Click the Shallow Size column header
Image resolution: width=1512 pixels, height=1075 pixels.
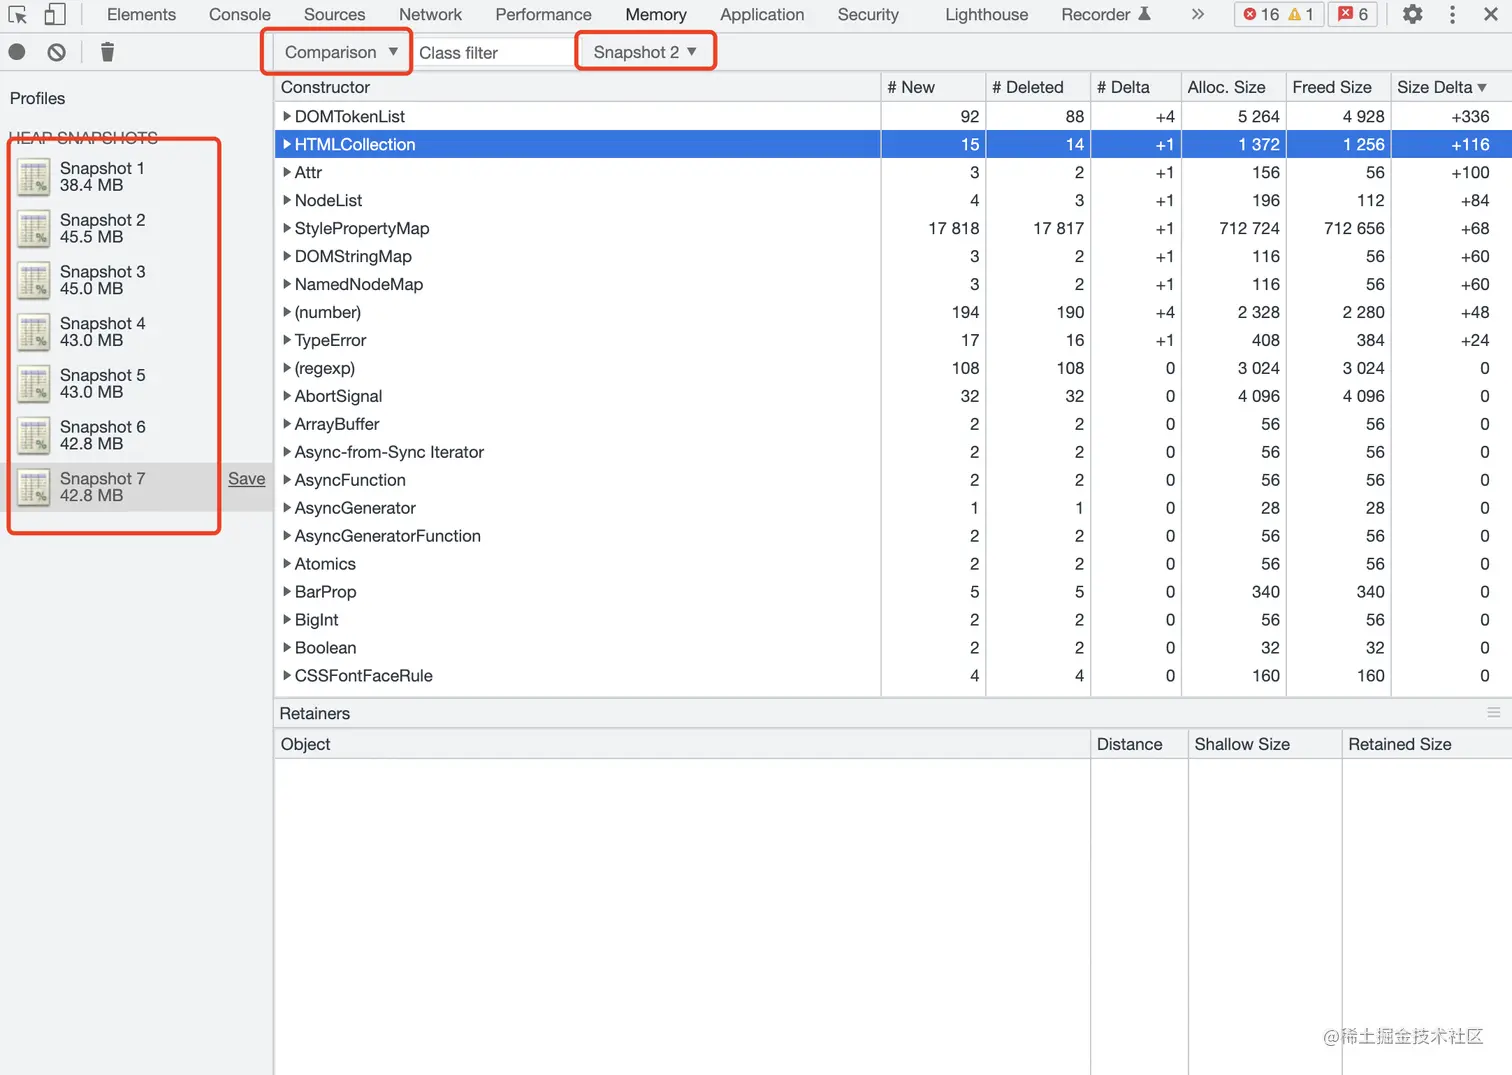pos(1265,744)
